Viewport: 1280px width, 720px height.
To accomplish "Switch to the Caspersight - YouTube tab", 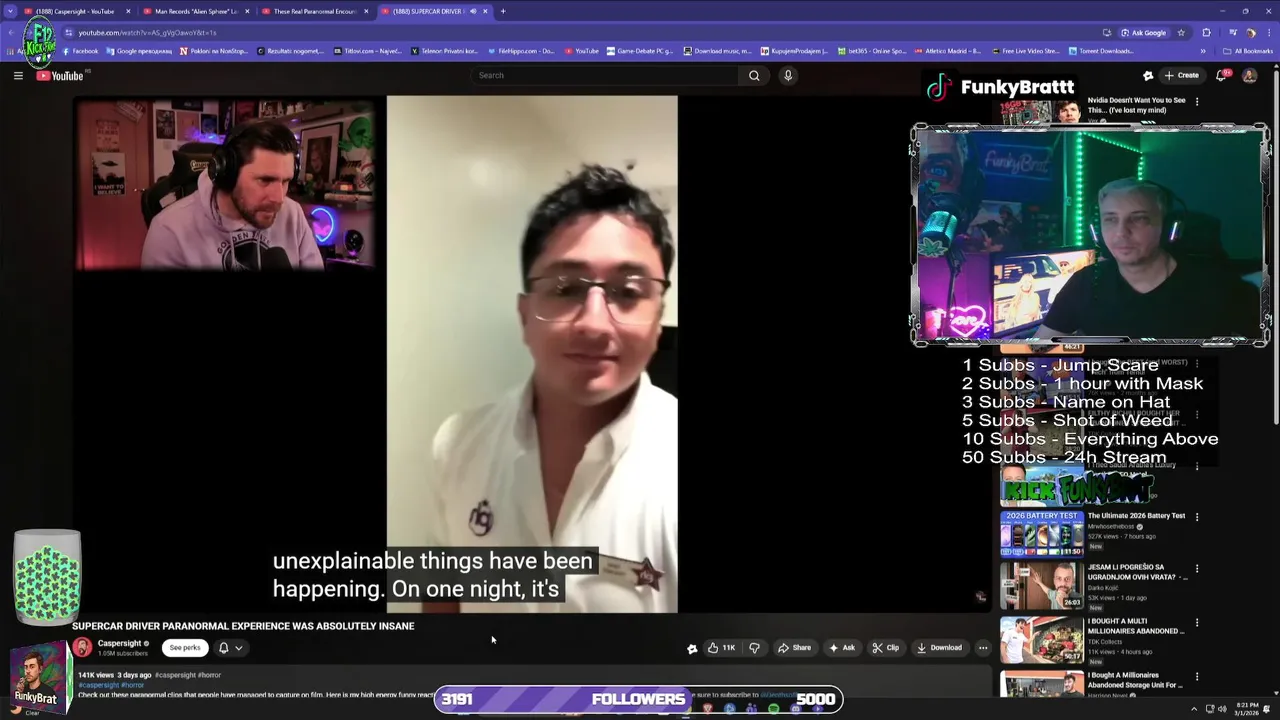I will [x=75, y=11].
